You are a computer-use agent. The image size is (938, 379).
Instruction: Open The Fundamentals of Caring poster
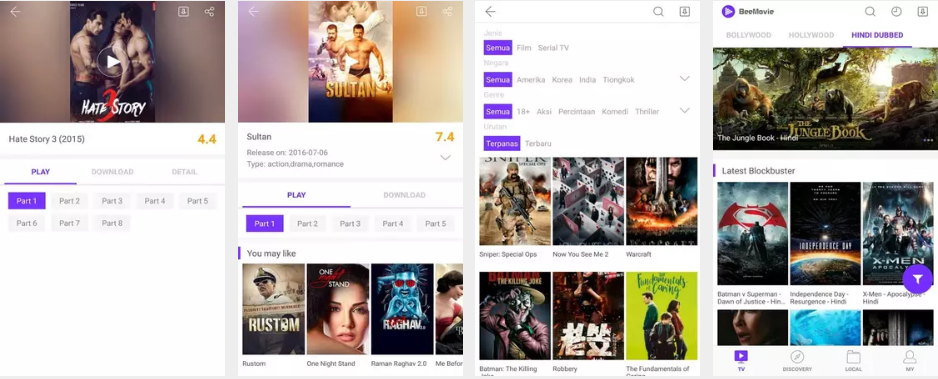point(662,316)
